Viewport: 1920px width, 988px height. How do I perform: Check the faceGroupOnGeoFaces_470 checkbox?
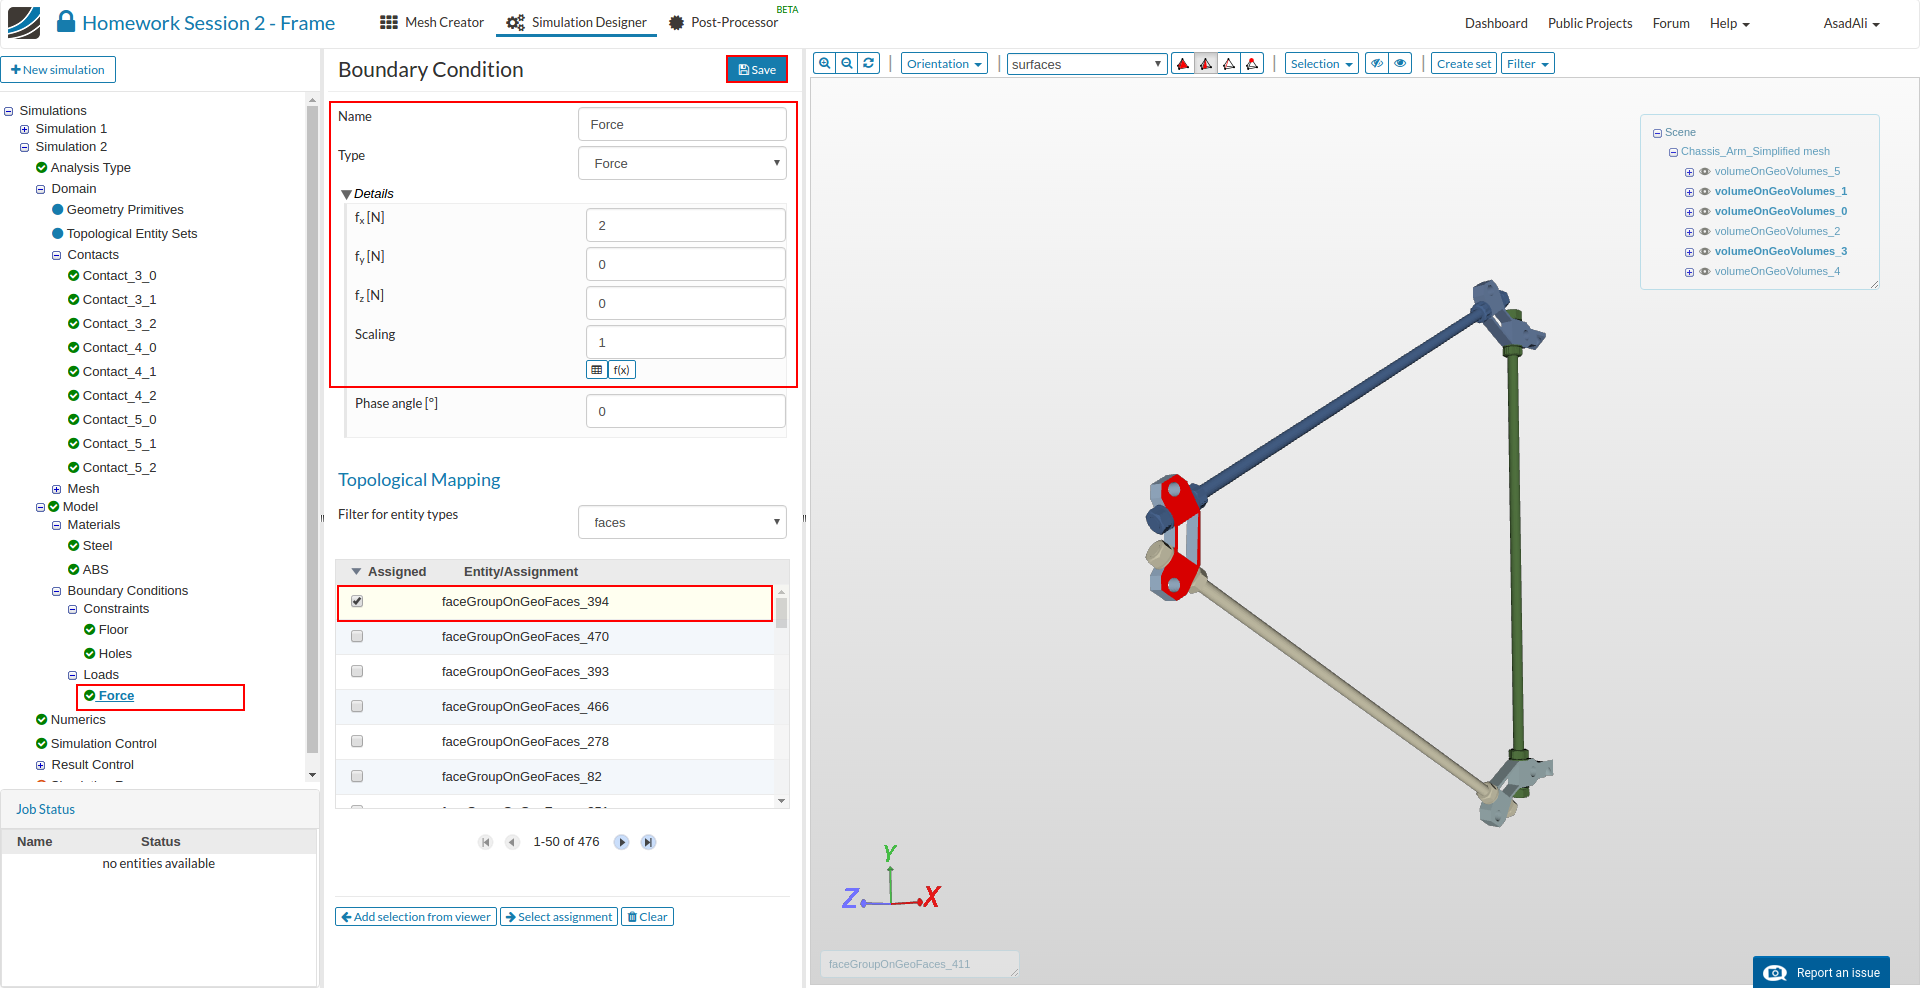point(357,637)
